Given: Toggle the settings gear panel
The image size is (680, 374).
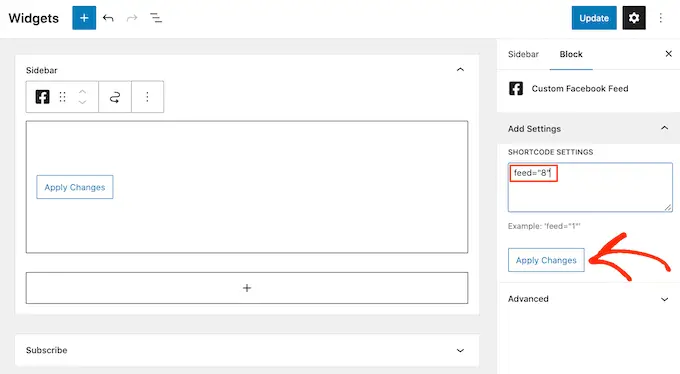Looking at the screenshot, I should pos(634,18).
